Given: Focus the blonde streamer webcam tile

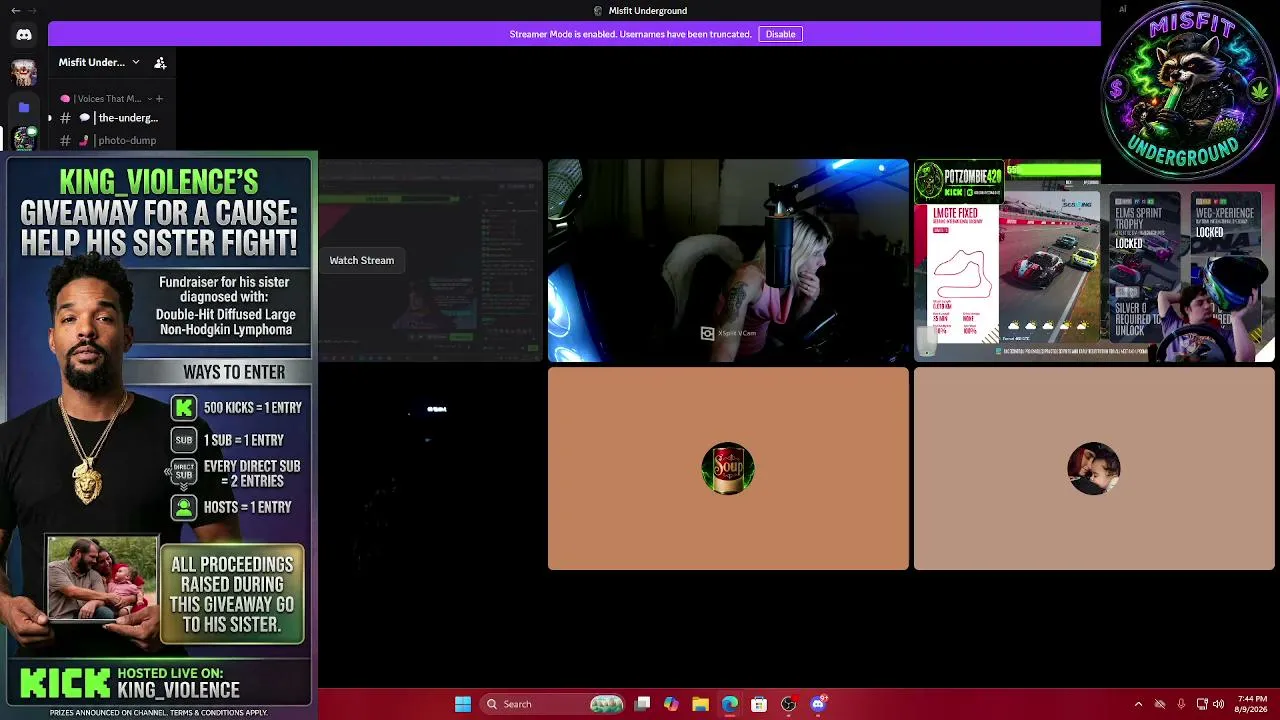Looking at the screenshot, I should coord(728,260).
